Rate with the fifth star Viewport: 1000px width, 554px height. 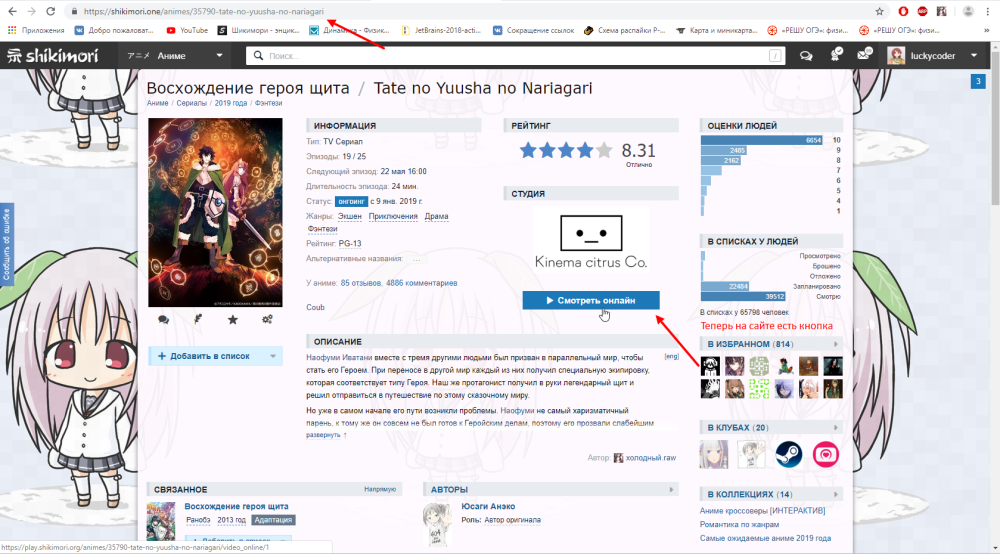point(604,150)
